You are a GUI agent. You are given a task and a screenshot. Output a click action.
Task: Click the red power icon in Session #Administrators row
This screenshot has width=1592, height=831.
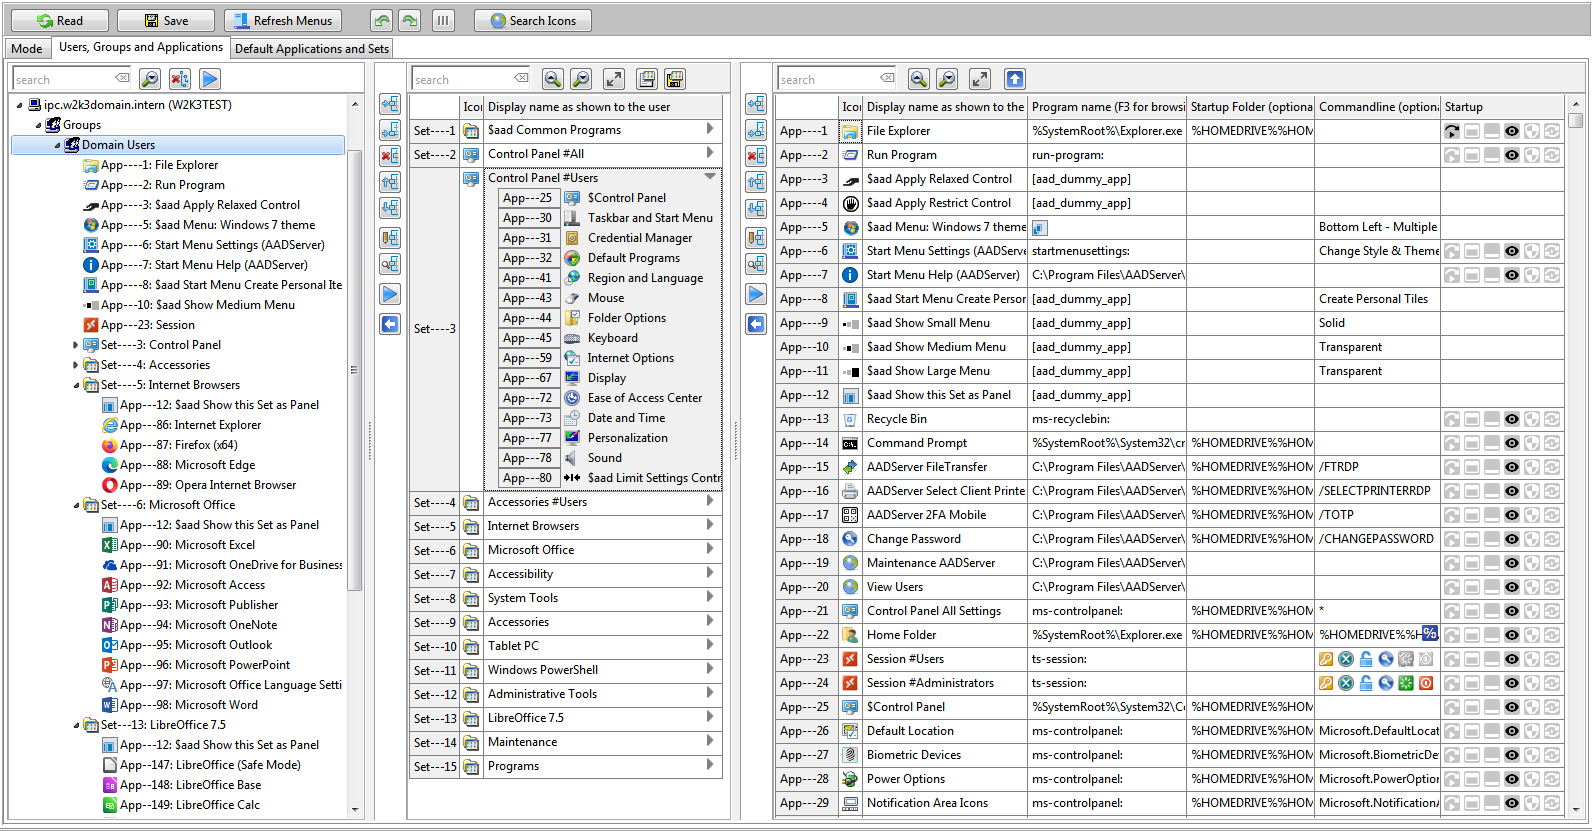coord(1426,683)
